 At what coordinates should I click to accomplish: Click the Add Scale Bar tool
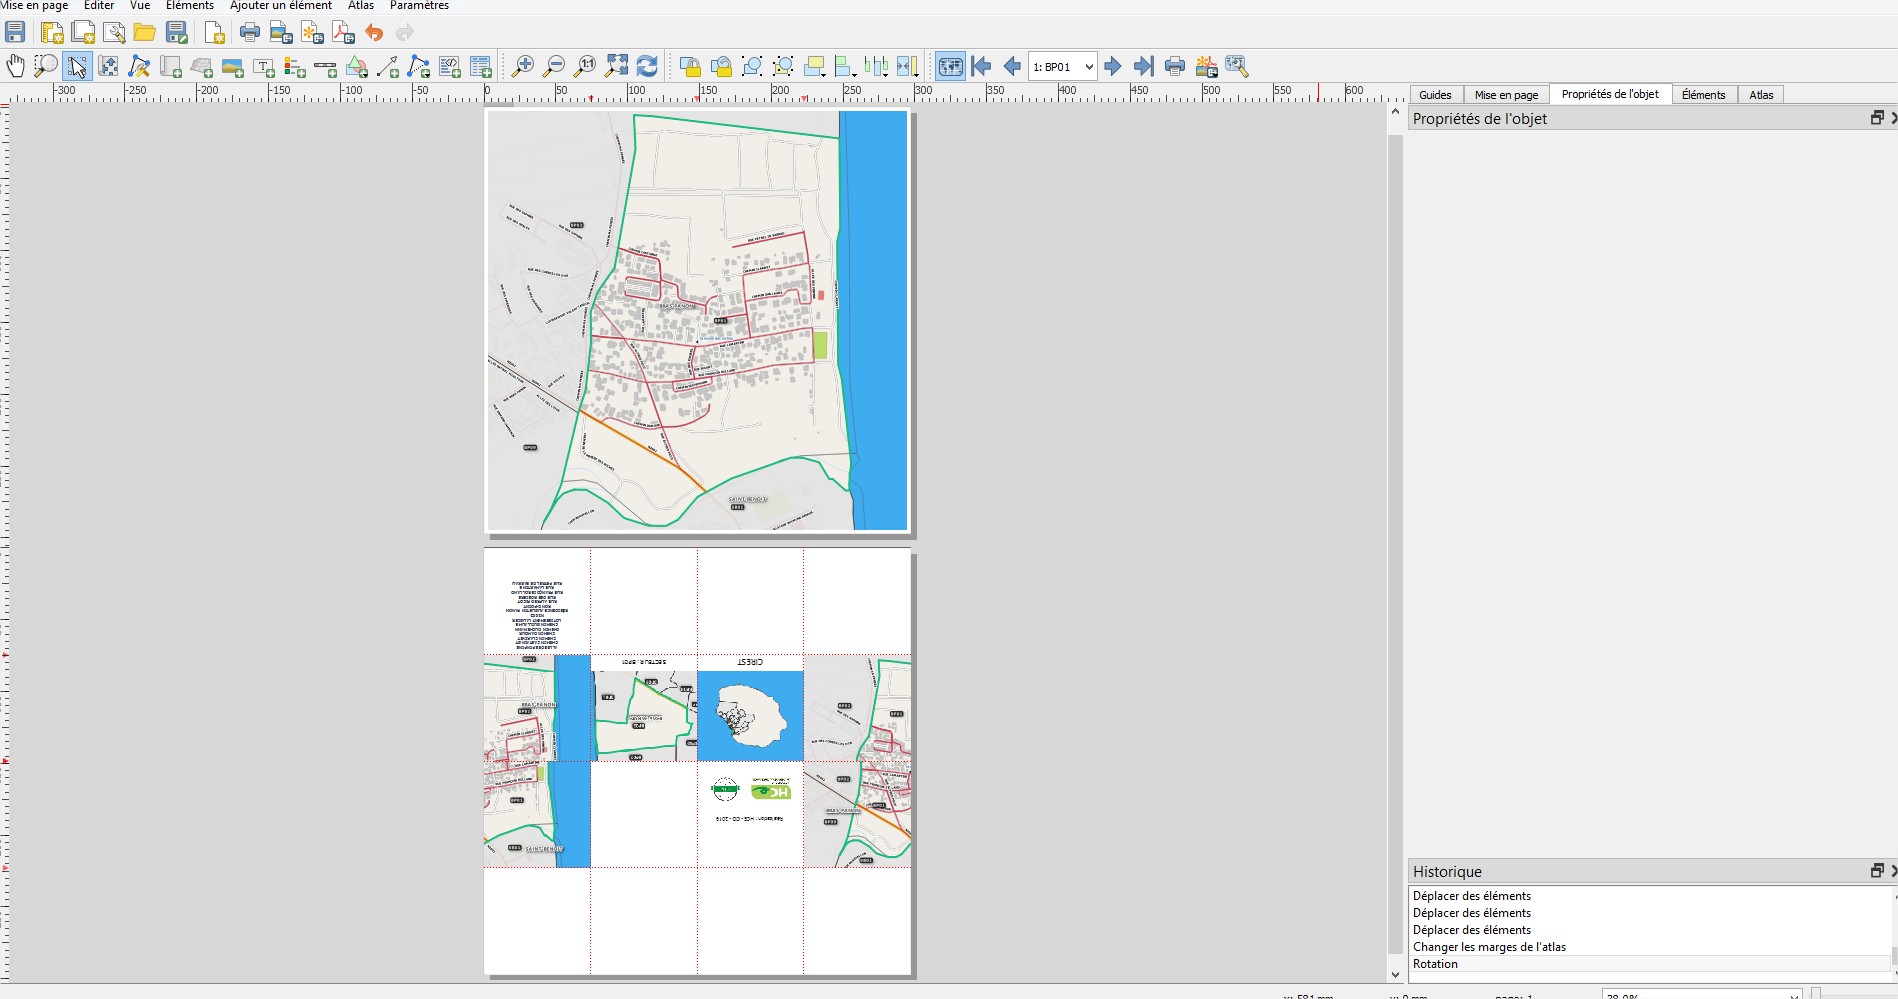point(326,67)
